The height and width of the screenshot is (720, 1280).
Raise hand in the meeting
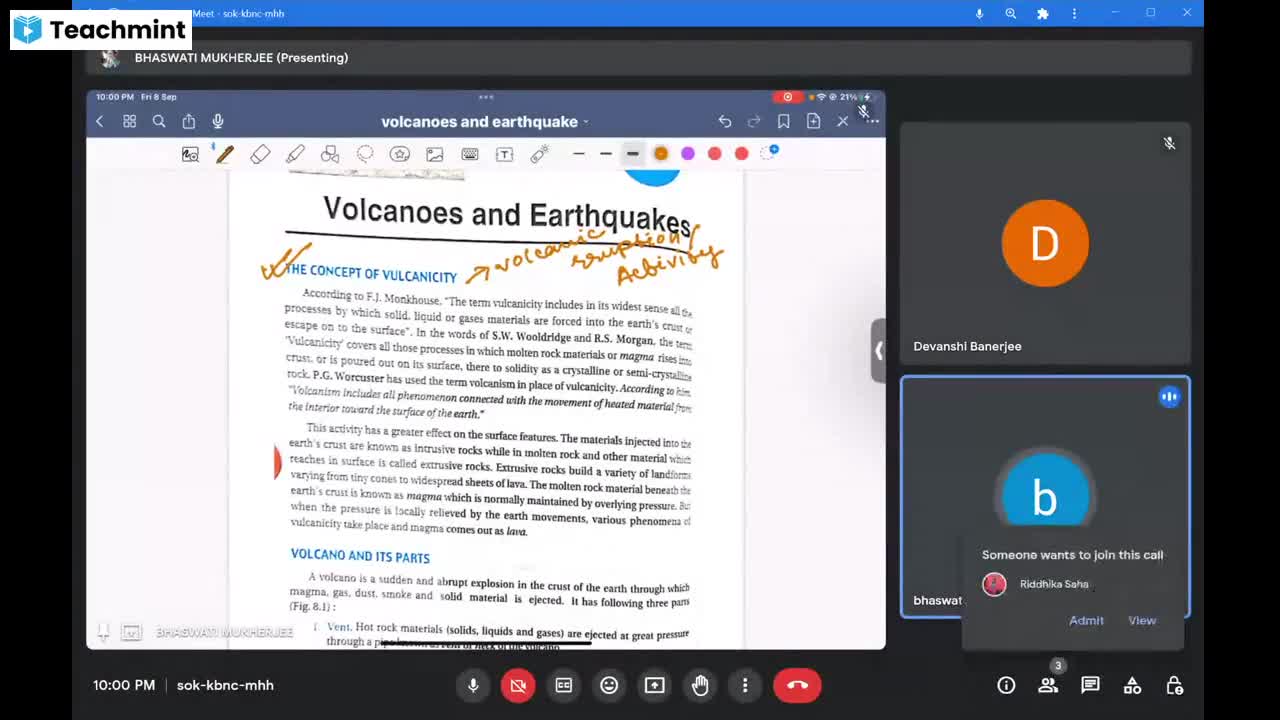click(x=700, y=685)
